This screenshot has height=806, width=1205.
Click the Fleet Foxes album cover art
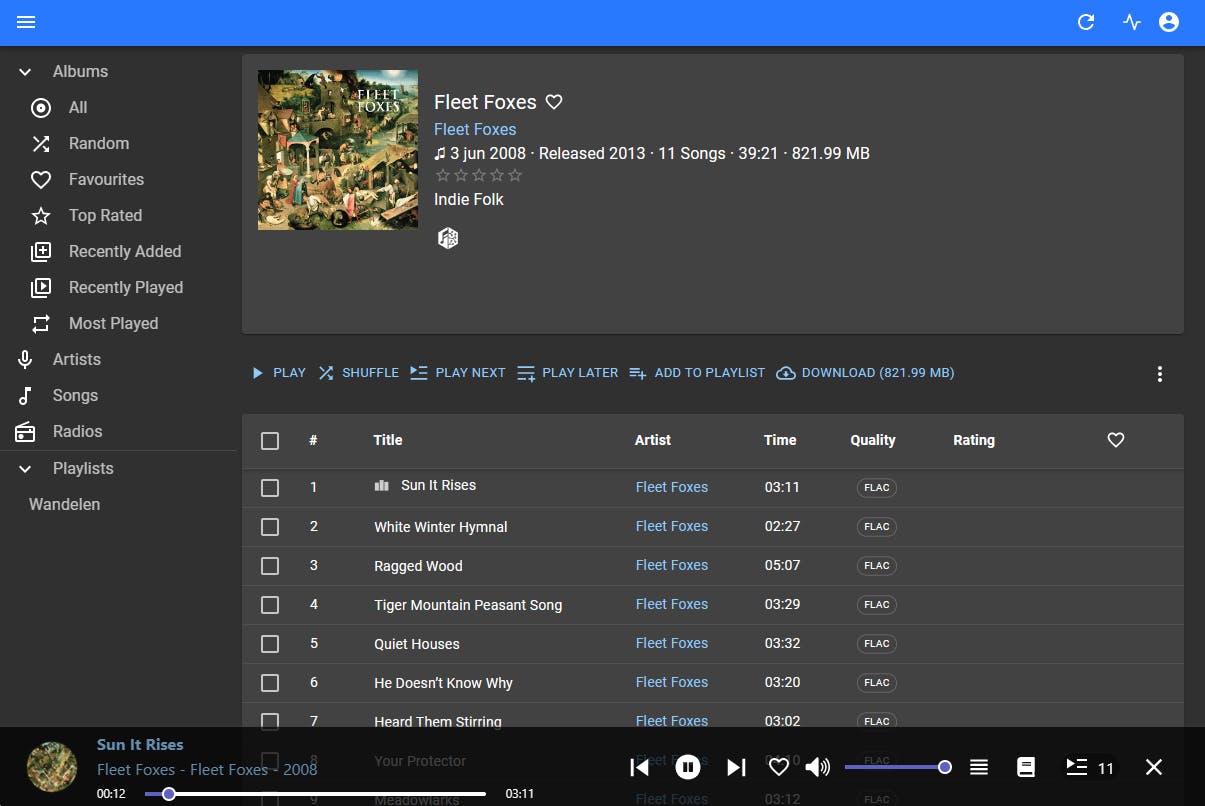pyautogui.click(x=338, y=150)
